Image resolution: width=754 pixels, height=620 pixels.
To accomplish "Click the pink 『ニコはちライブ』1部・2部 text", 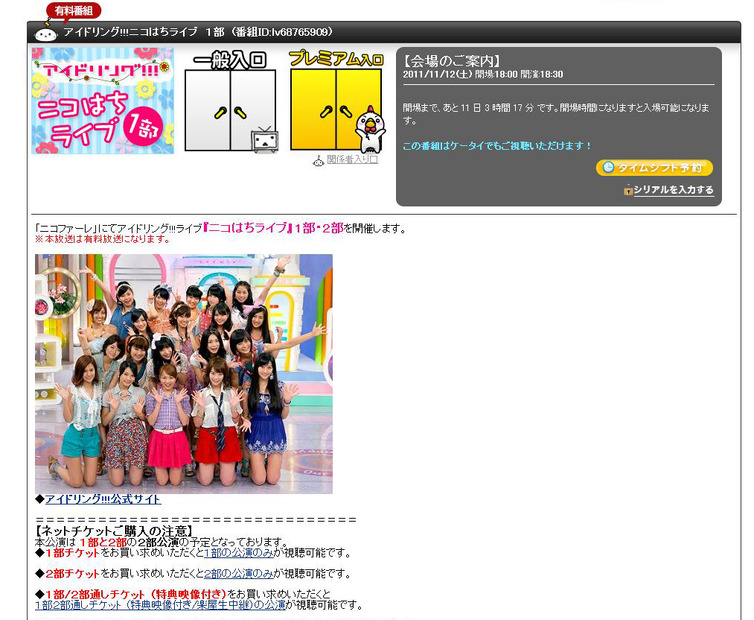I will [x=273, y=228].
